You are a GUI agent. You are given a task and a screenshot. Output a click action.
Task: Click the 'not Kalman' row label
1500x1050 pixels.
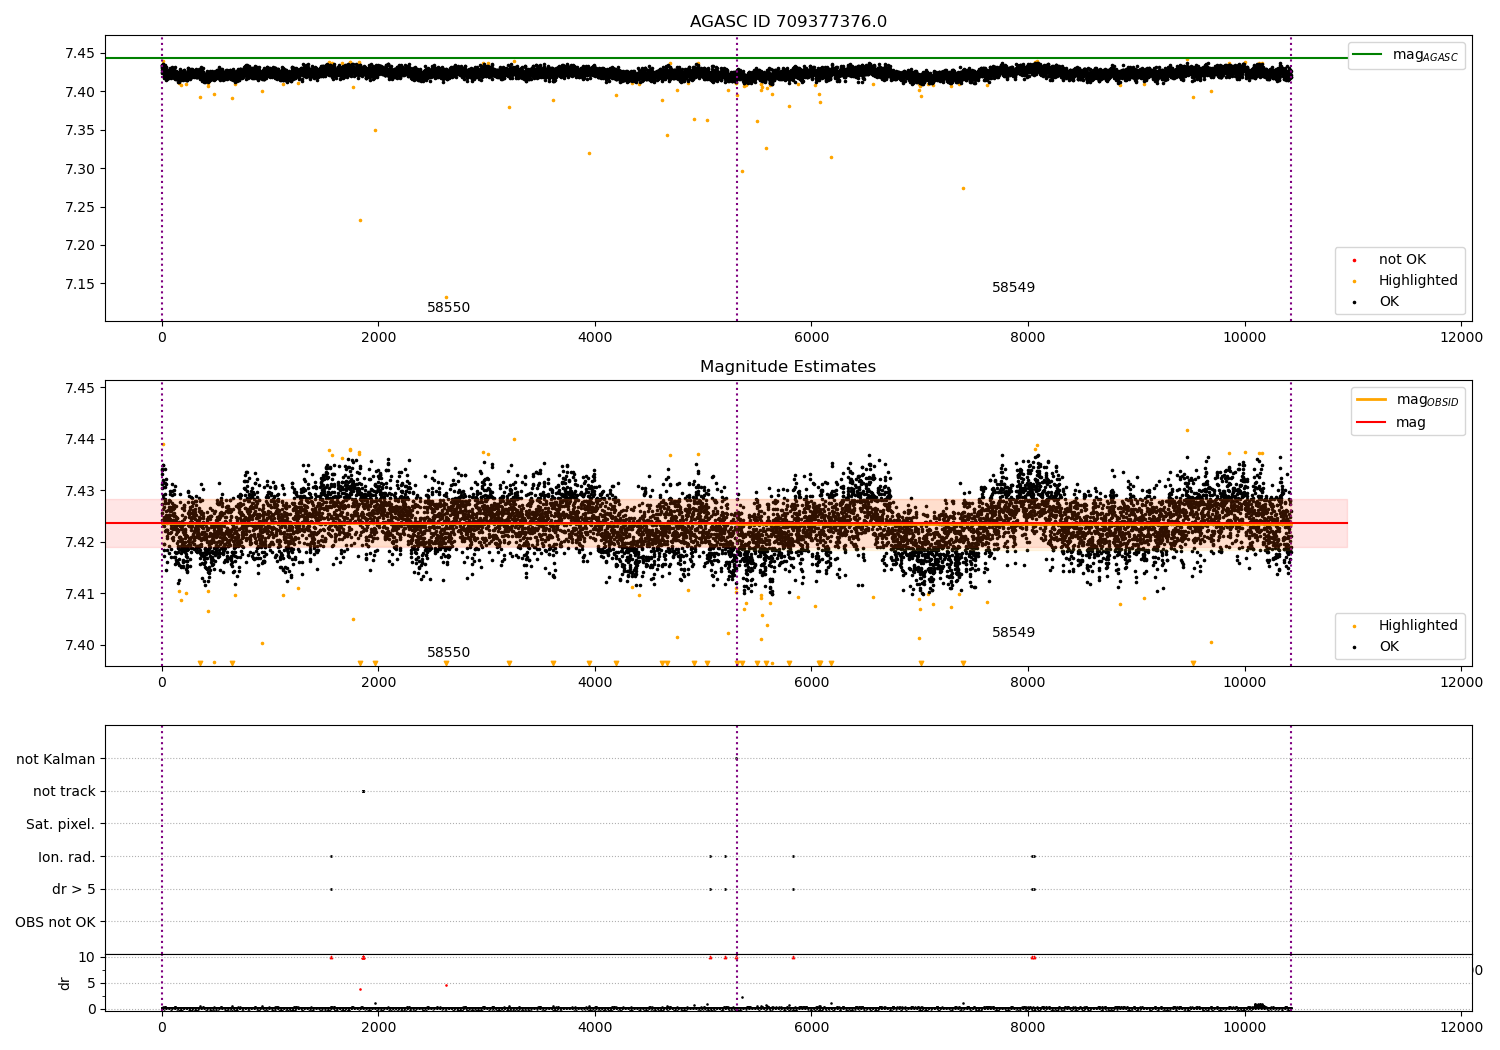pyautogui.click(x=56, y=759)
